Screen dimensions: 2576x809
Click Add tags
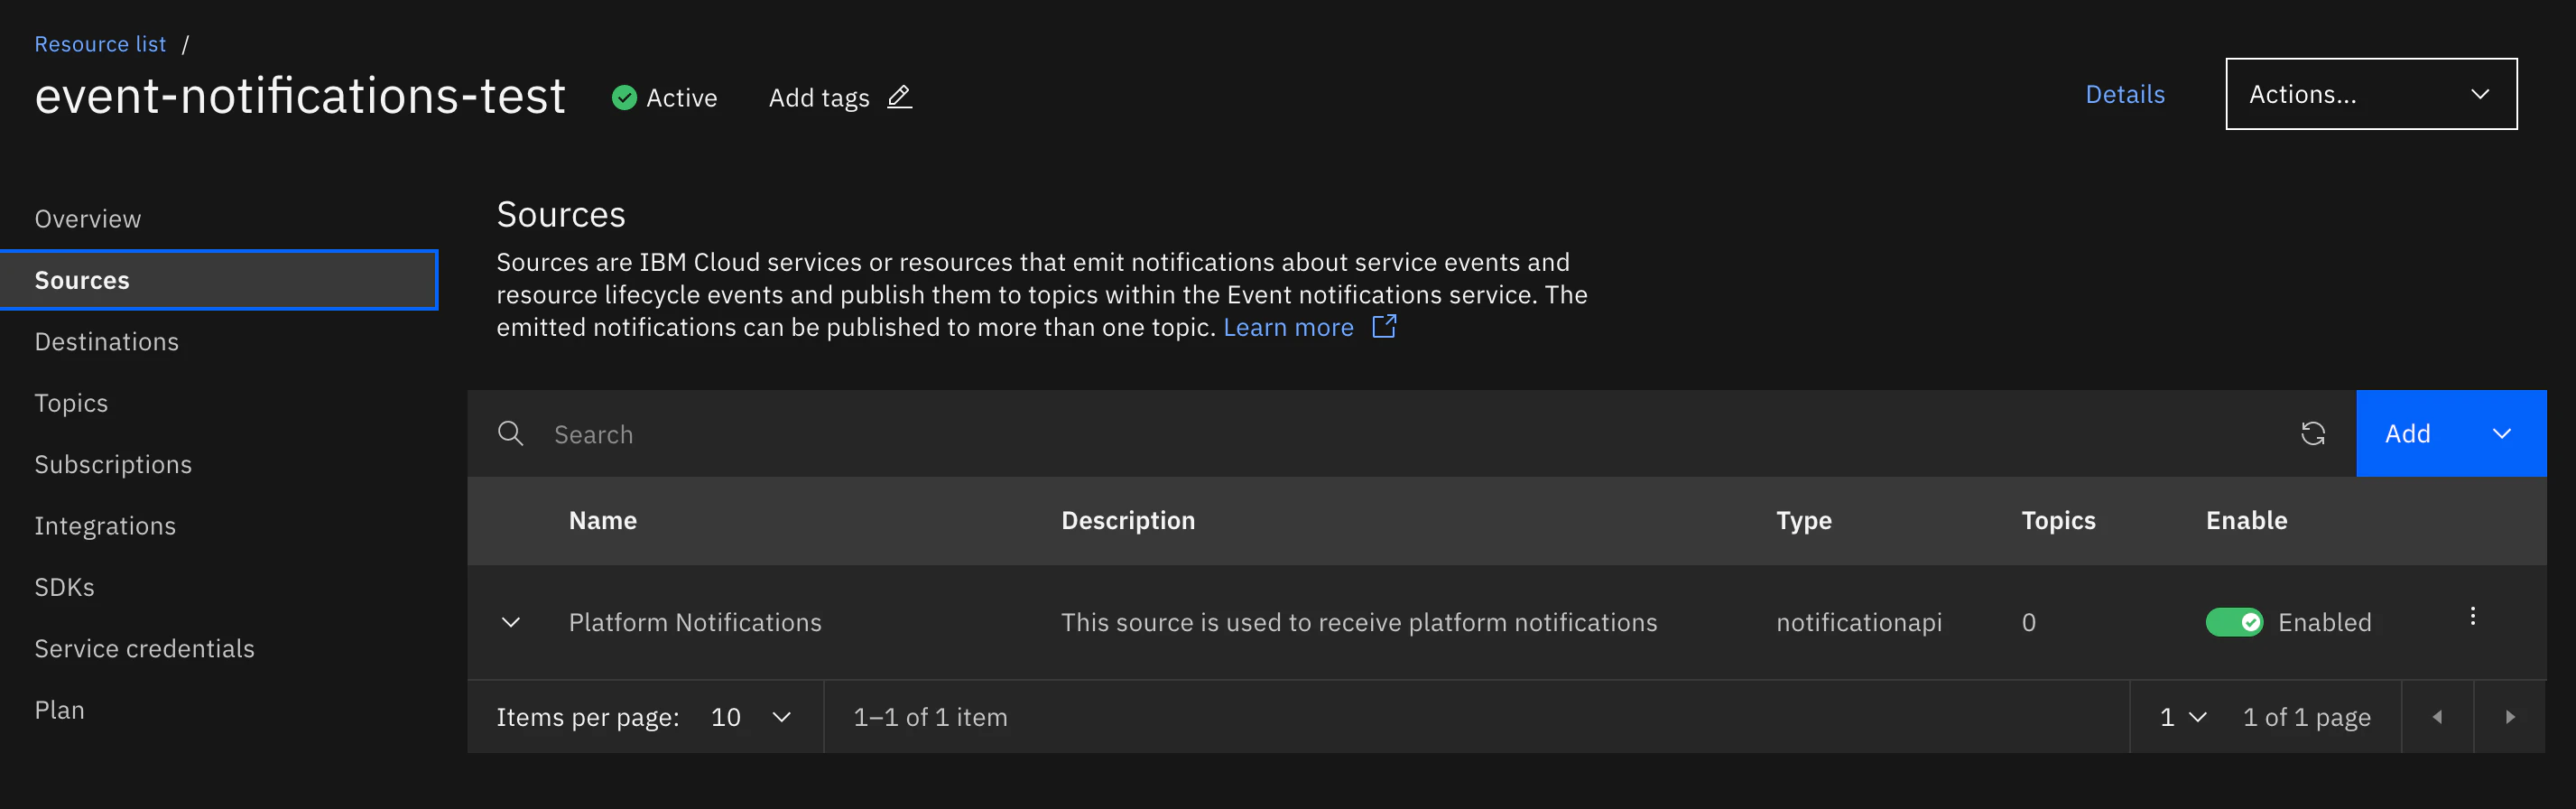click(819, 98)
